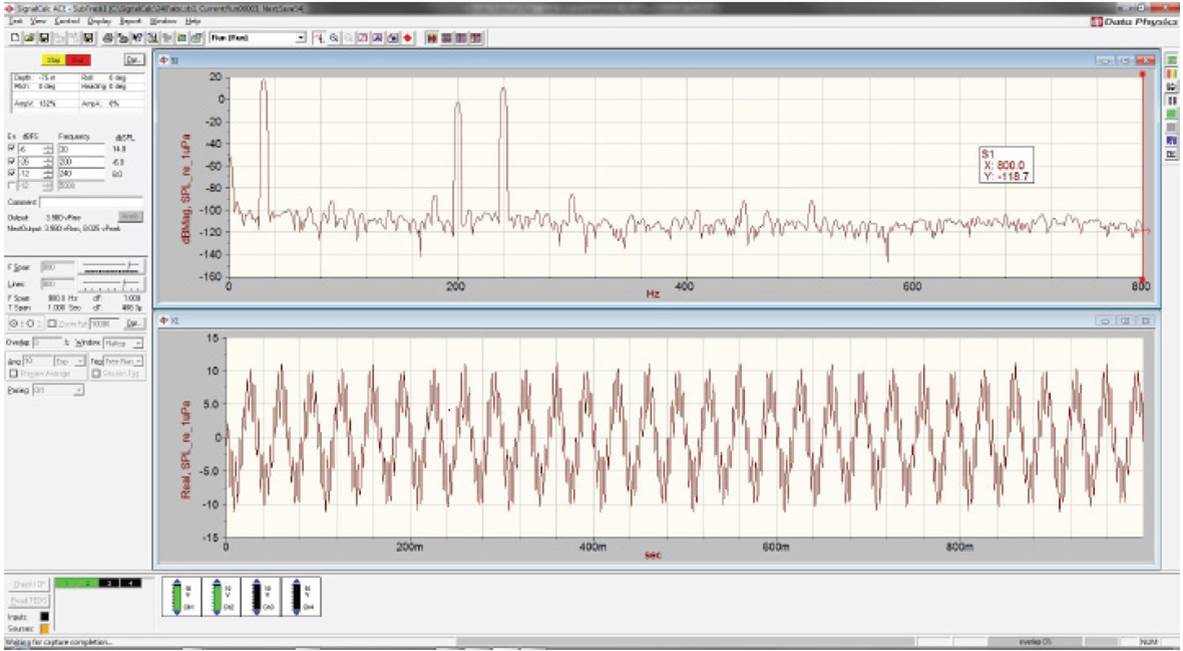
Task: Toggle the 240 Hz tone enable checkbox
Action: (11, 173)
